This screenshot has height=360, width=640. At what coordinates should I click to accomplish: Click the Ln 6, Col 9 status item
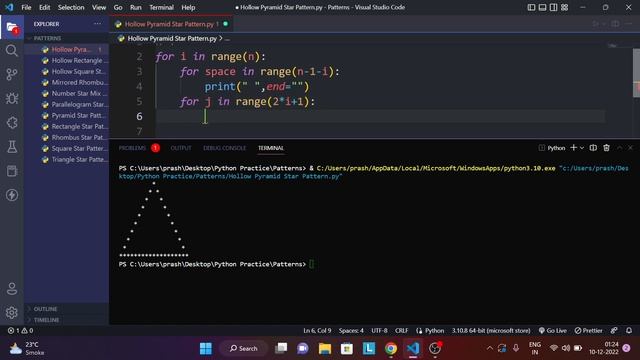pos(317,330)
